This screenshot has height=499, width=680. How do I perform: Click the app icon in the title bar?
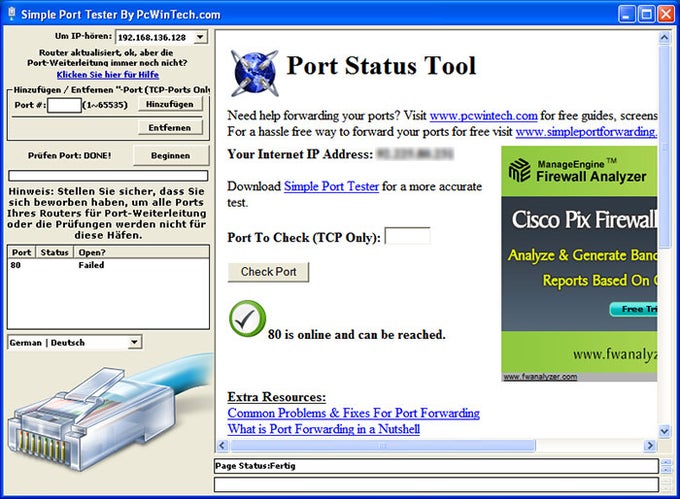pyautogui.click(x=12, y=13)
